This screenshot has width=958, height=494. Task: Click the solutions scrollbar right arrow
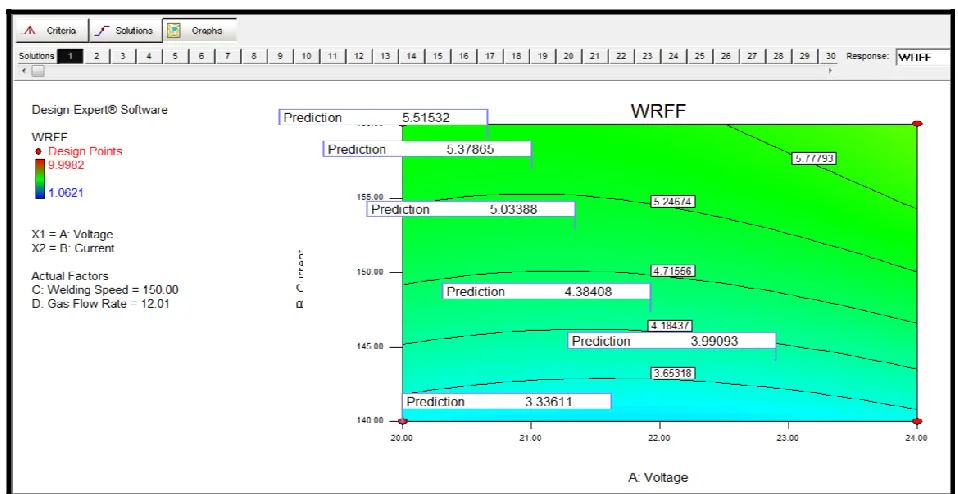click(830, 71)
